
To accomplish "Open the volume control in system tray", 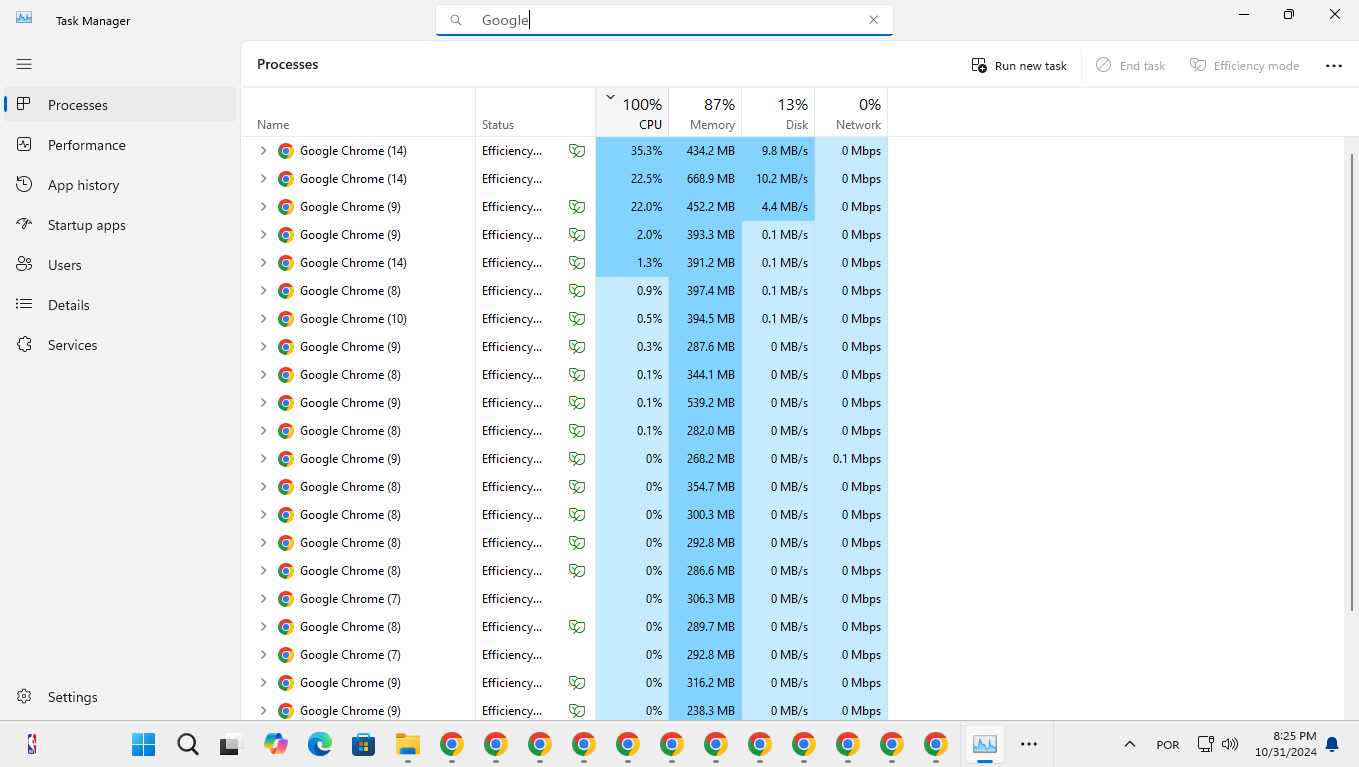I will [x=1230, y=744].
